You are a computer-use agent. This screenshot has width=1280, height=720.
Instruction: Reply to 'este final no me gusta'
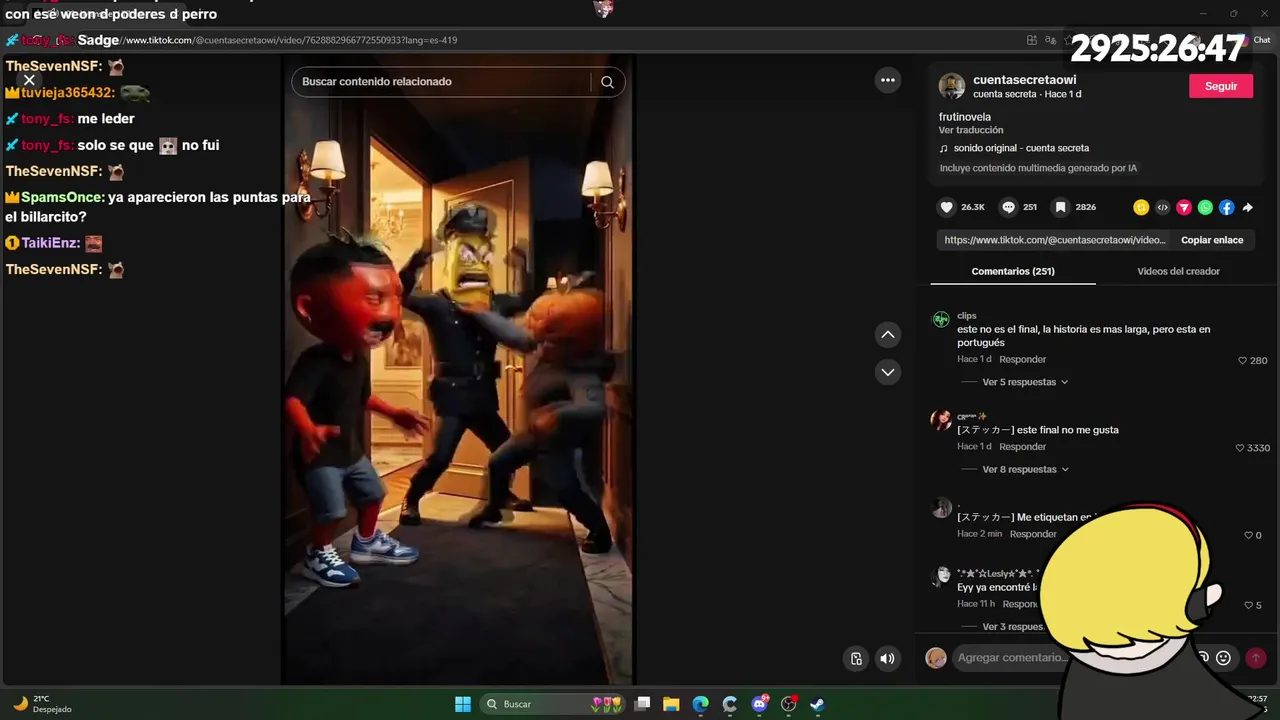click(x=1022, y=446)
